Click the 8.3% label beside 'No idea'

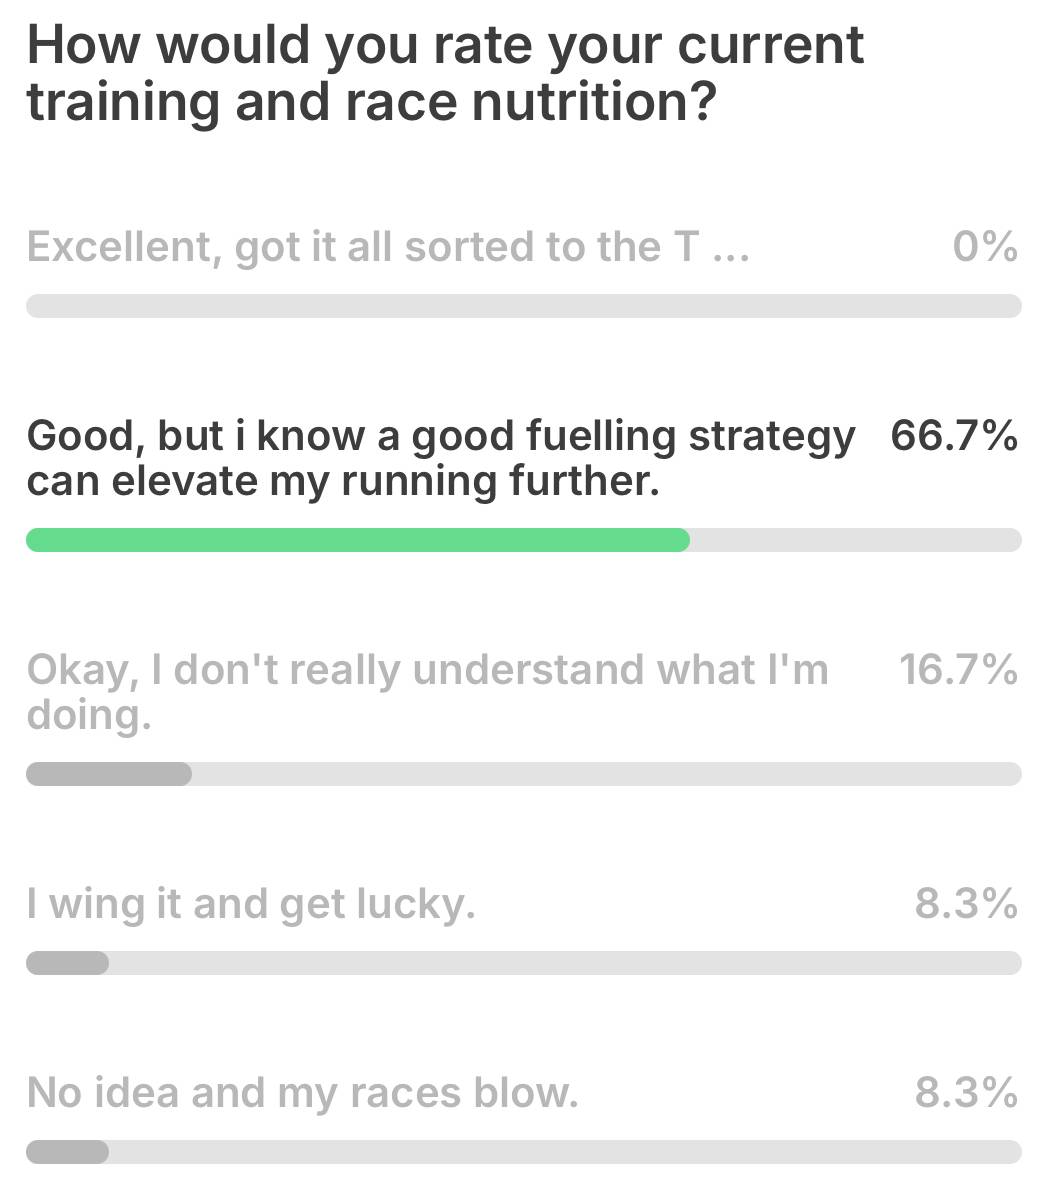966,1092
